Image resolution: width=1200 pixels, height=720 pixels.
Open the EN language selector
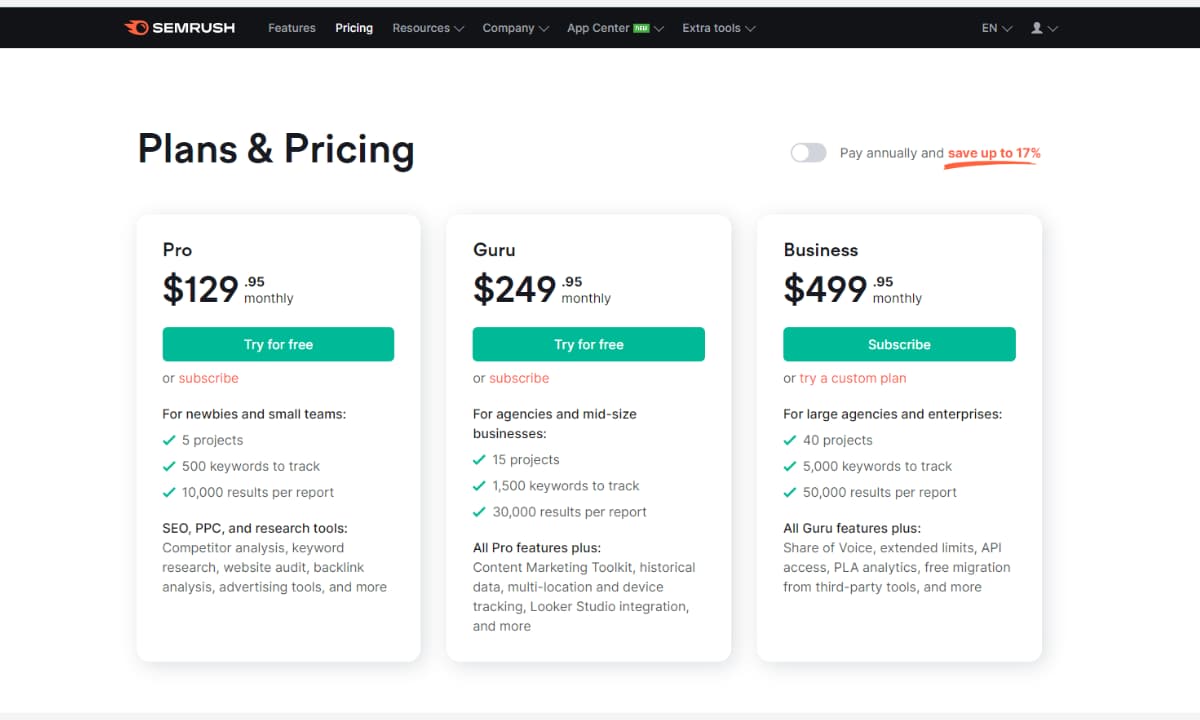[x=996, y=28]
